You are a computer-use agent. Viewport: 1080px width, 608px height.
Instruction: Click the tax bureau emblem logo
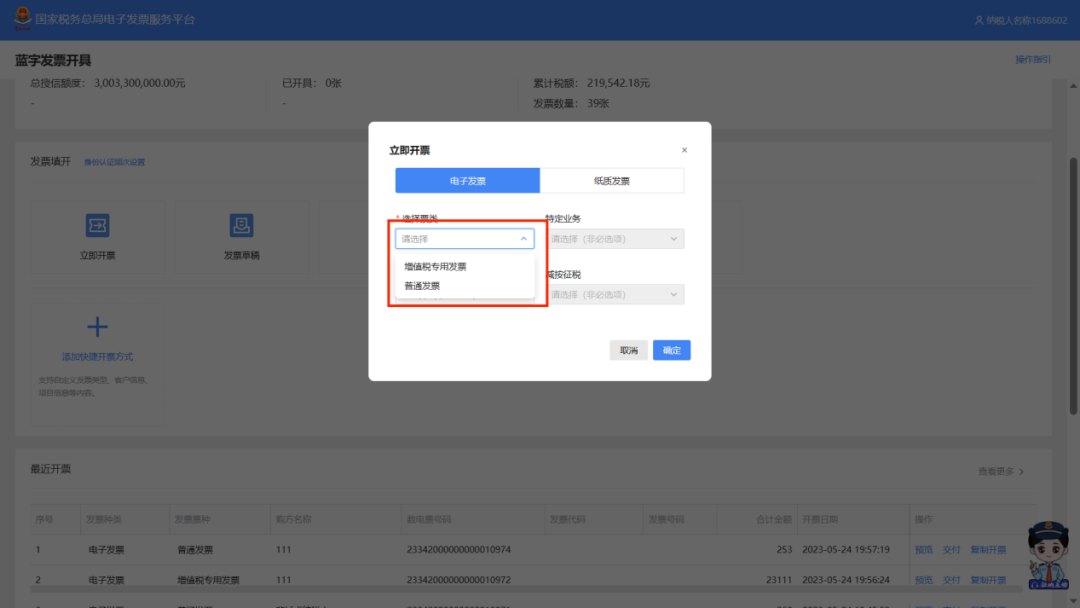pos(19,20)
